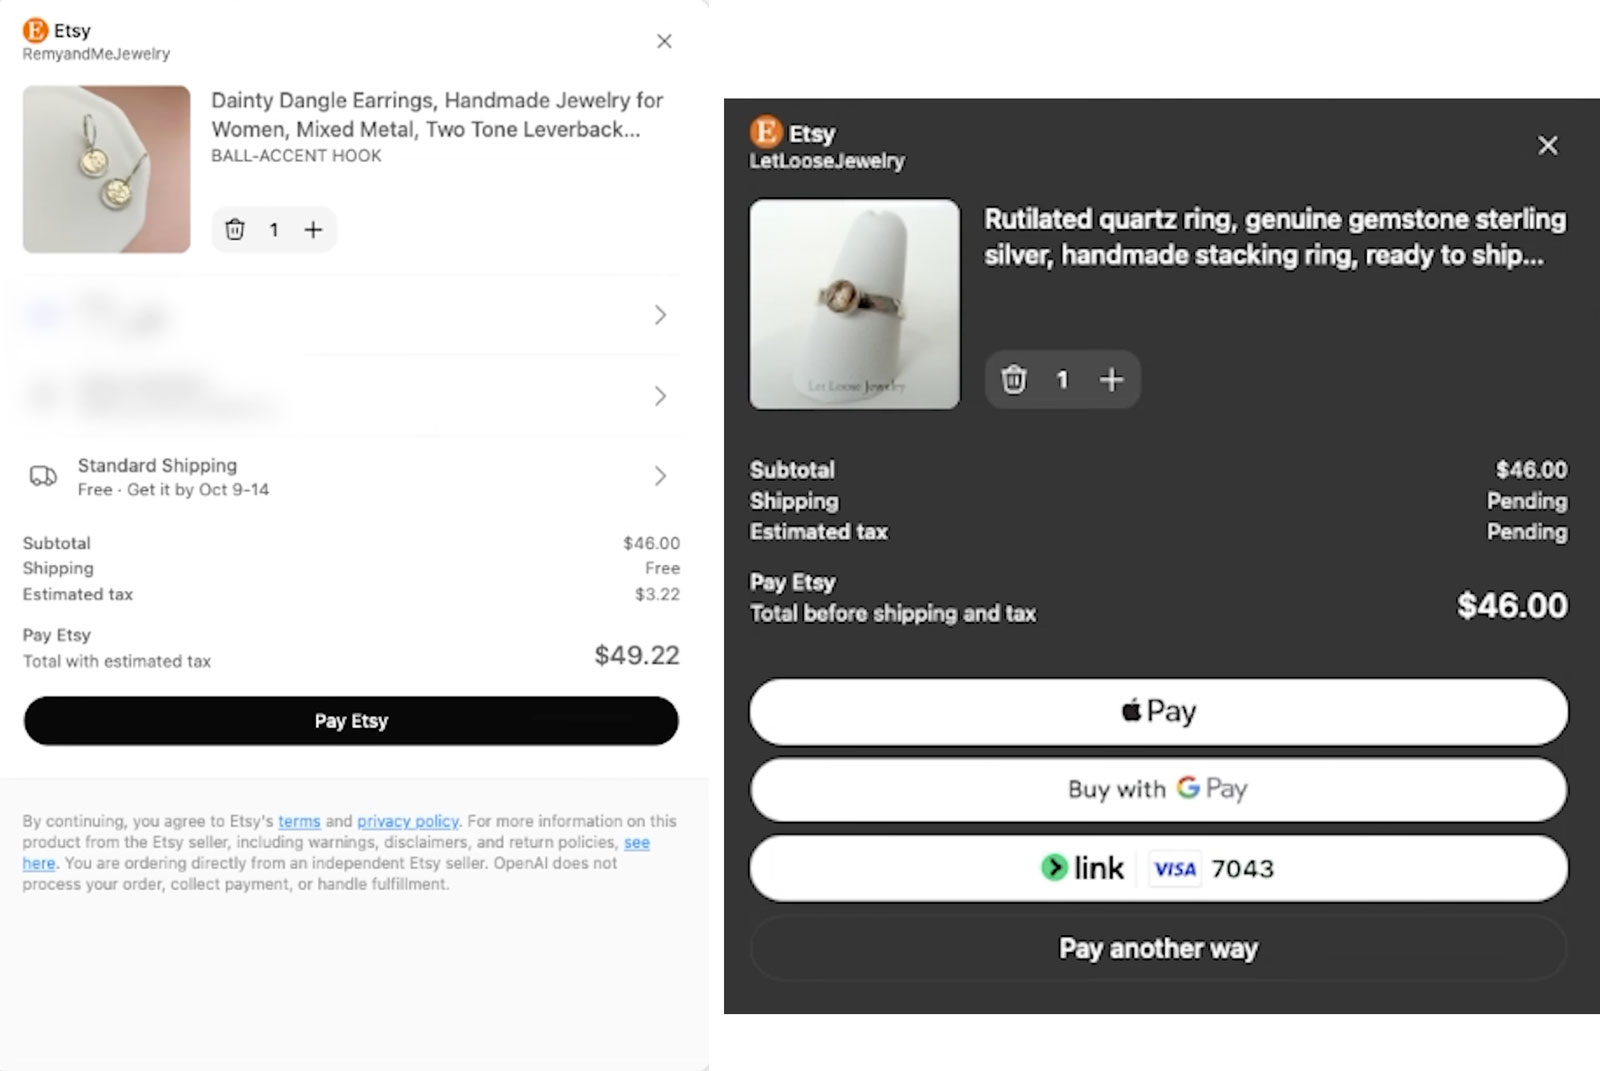Remove the Dainty Dangle Earrings with trash icon
The image size is (1600, 1071).
pos(235,230)
